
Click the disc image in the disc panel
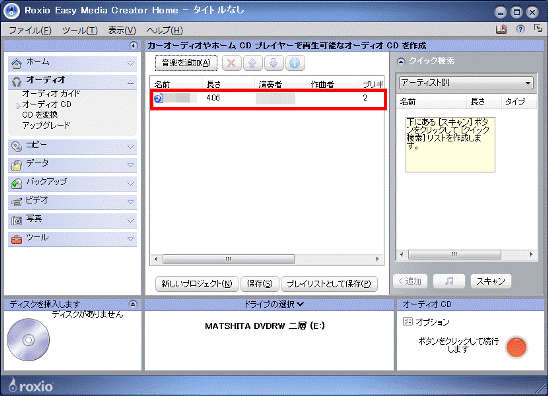pos(28,340)
